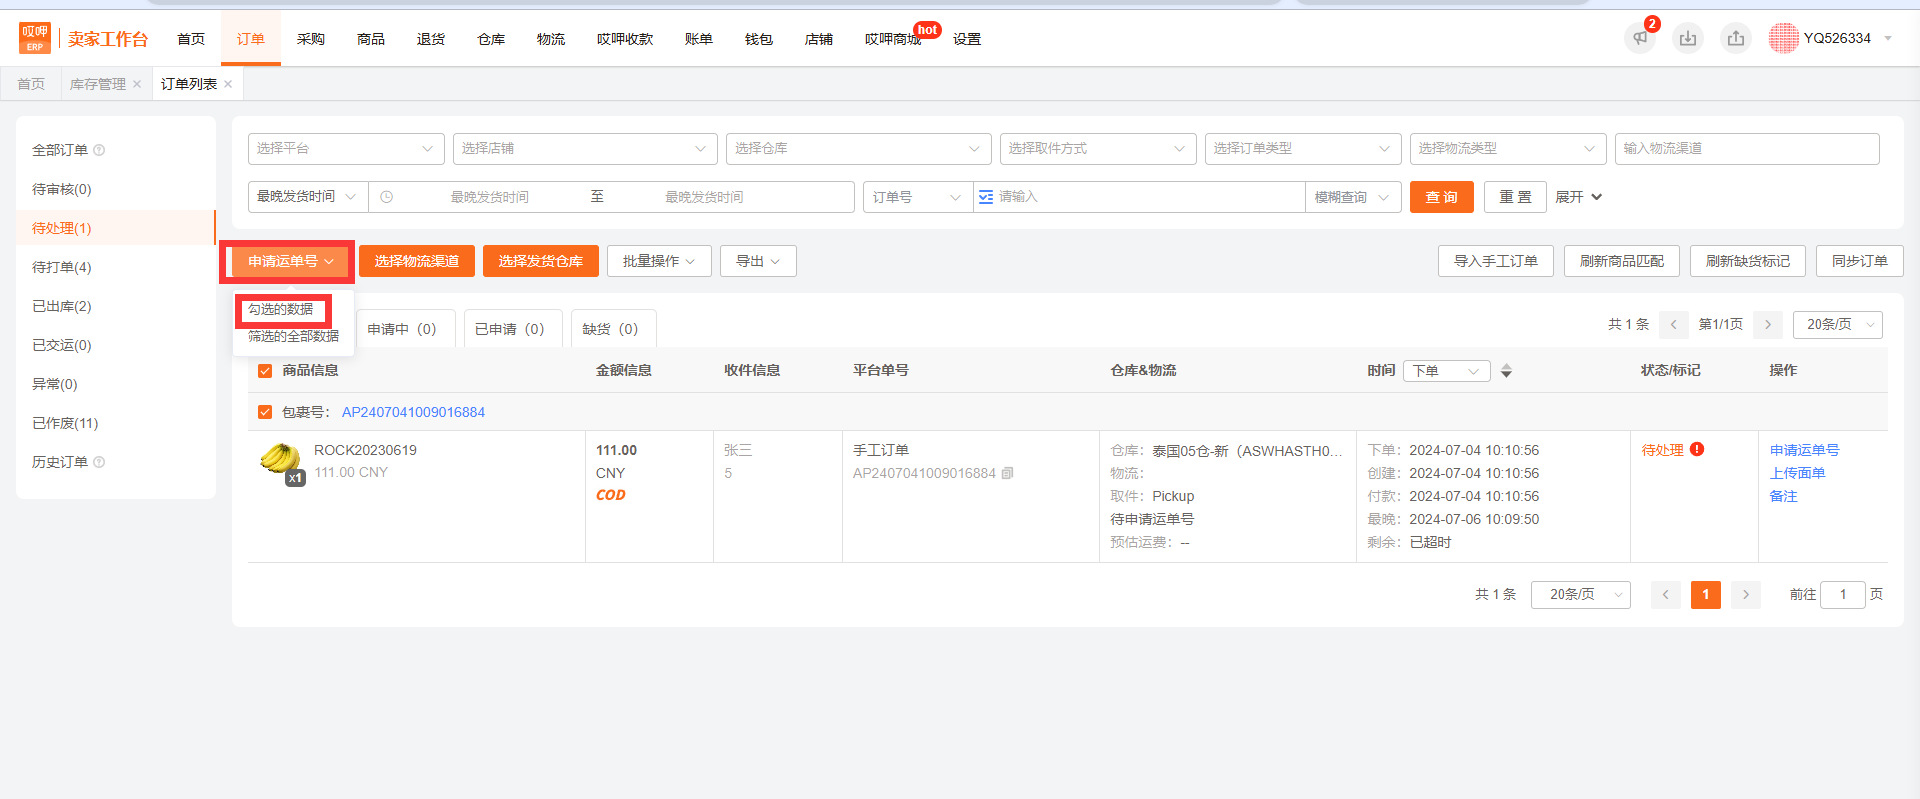Open 设置 menu in top navigation
The width and height of the screenshot is (1920, 799).
(967, 39)
